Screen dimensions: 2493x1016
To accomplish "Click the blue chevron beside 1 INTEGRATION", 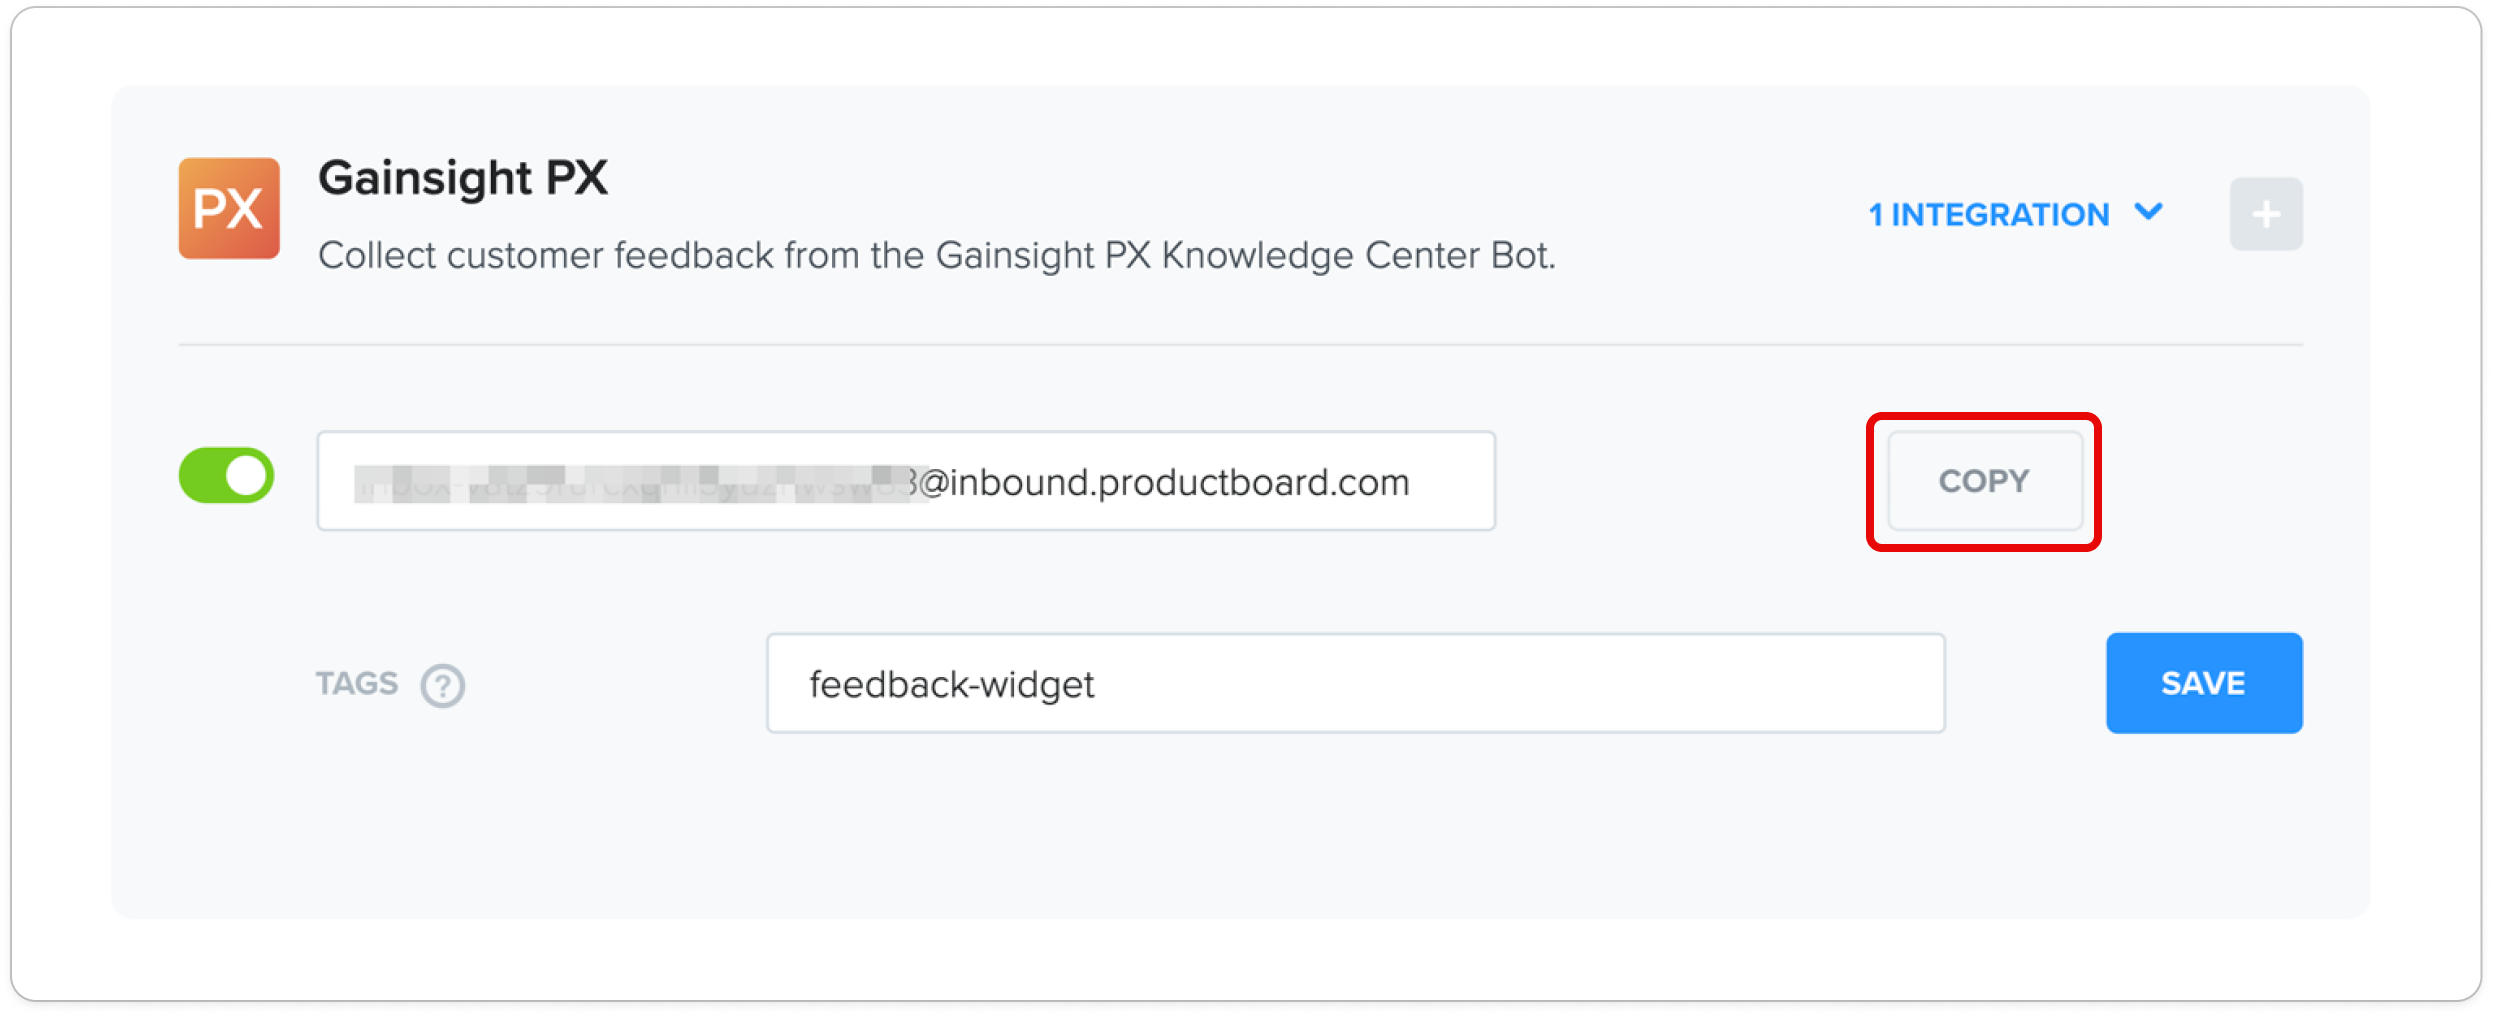I will pos(2148,212).
